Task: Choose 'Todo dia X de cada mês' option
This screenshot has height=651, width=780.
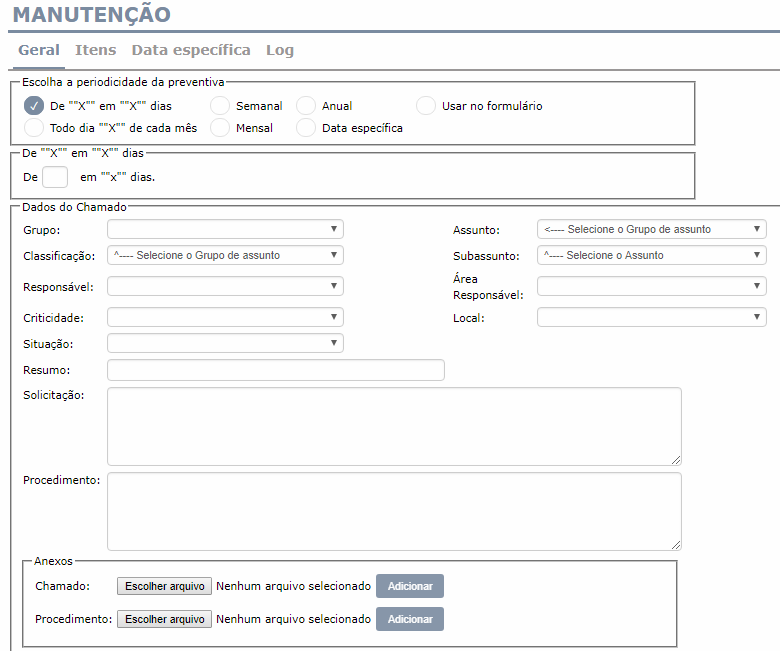Action: (34, 128)
